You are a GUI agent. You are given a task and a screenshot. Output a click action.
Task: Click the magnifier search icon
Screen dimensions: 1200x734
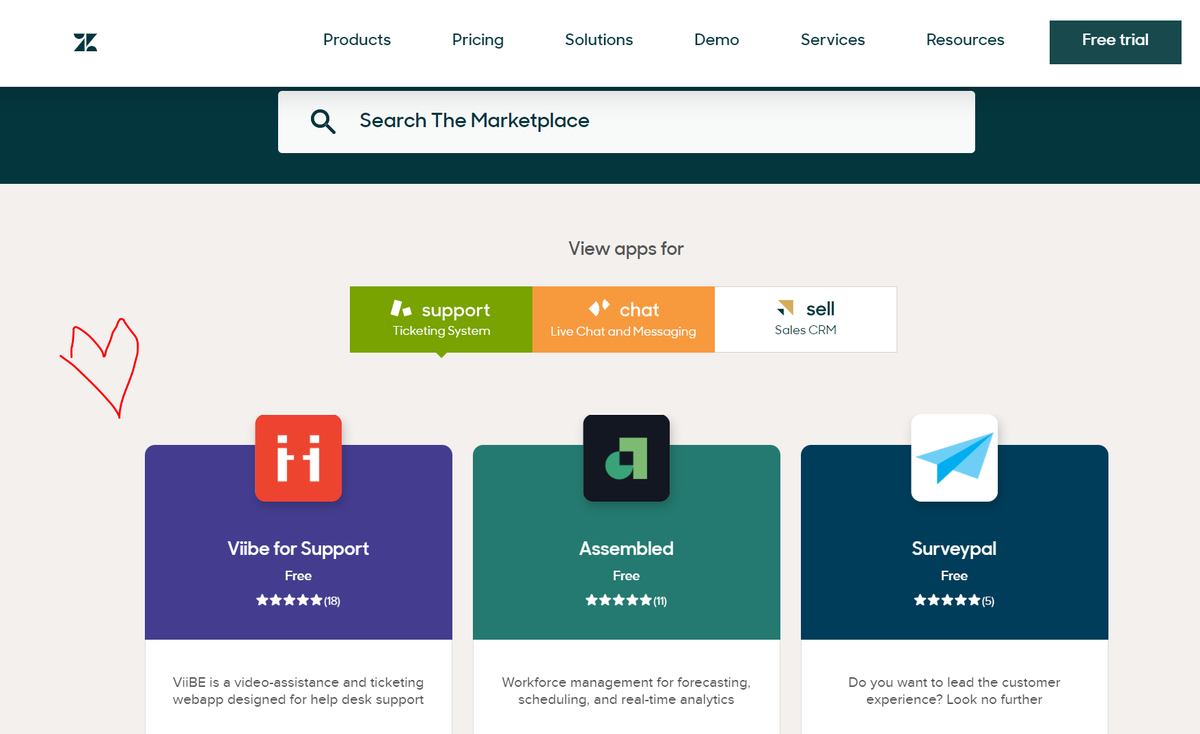(x=323, y=121)
